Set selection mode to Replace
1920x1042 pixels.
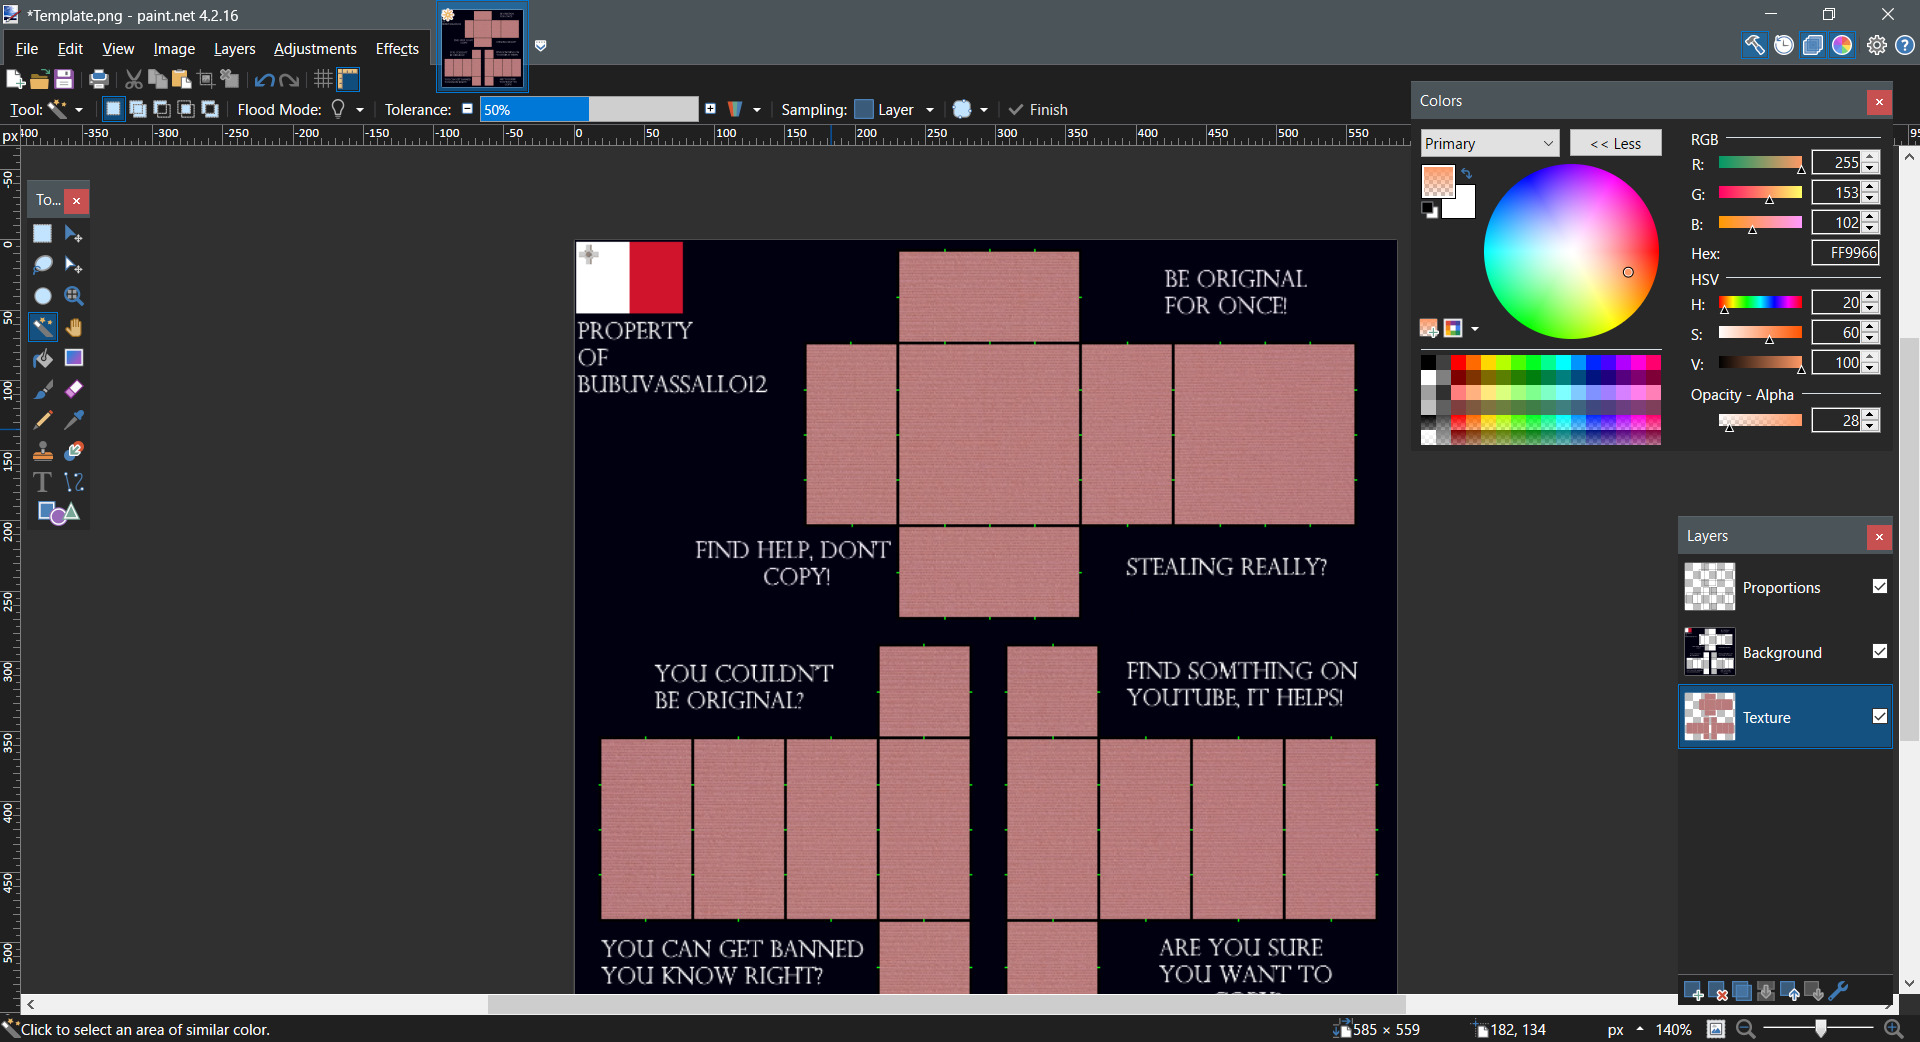click(x=113, y=109)
